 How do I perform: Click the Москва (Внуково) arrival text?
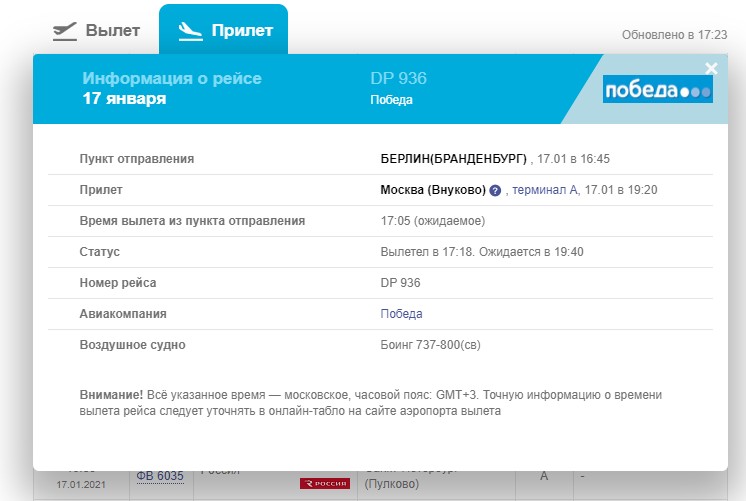point(432,190)
